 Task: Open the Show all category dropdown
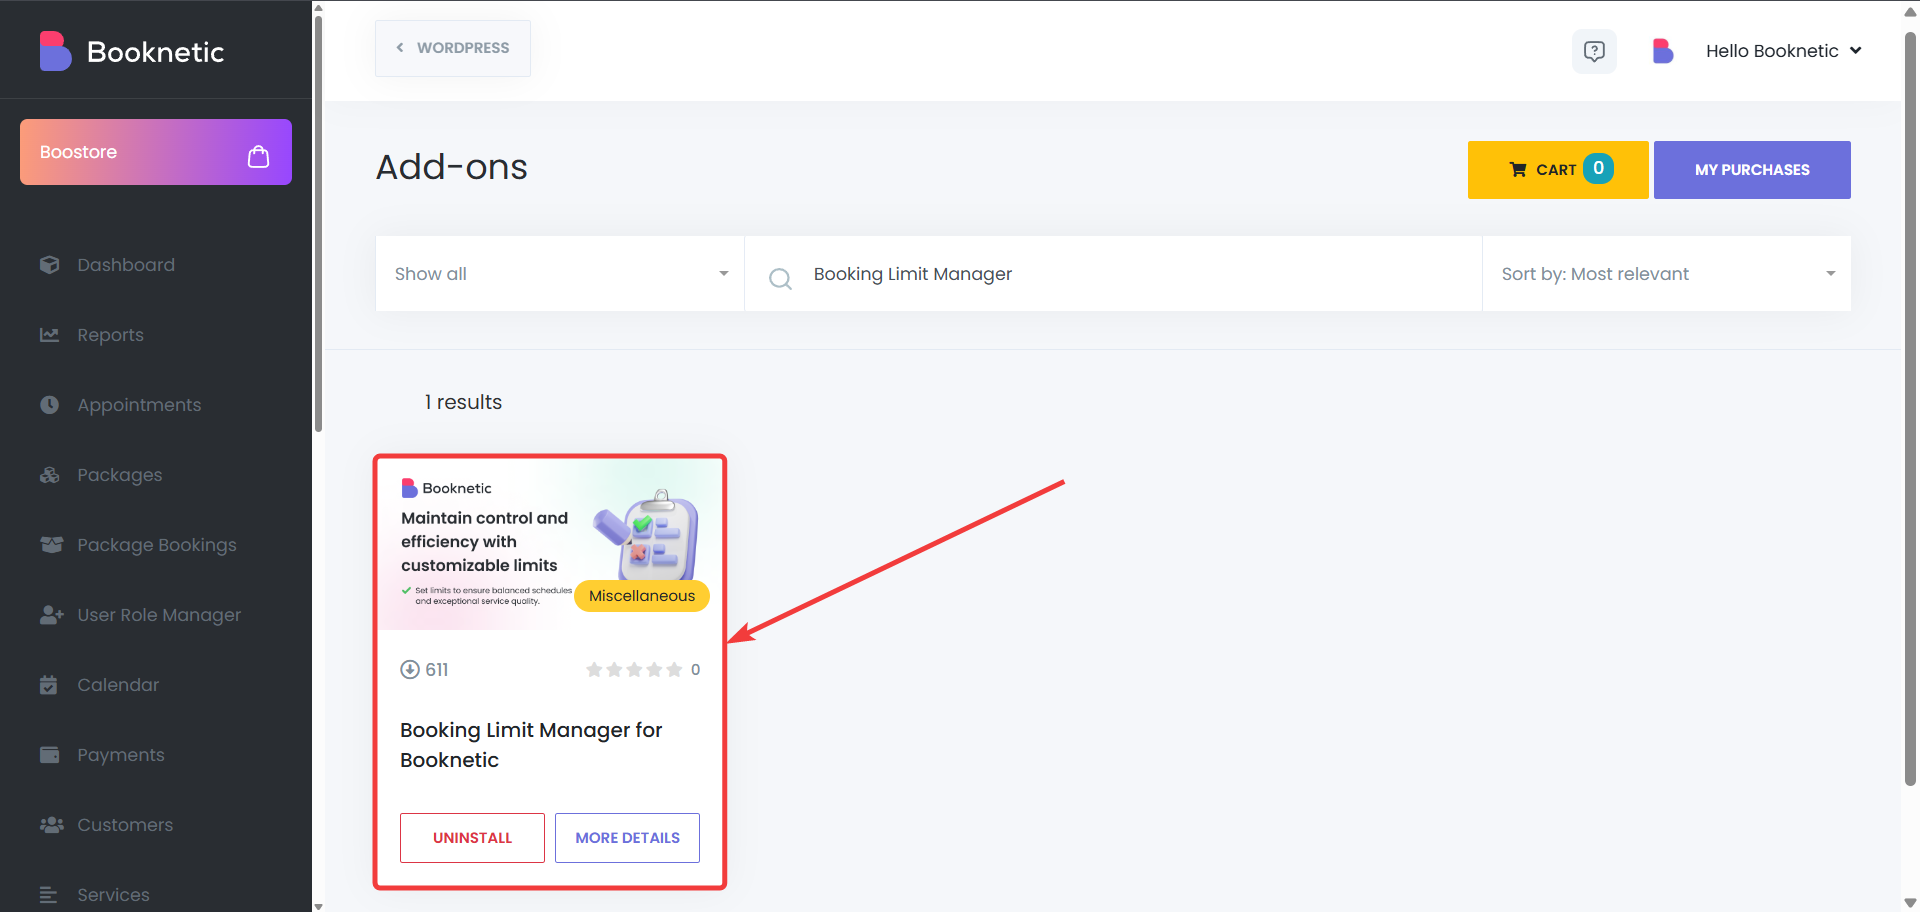(x=560, y=274)
